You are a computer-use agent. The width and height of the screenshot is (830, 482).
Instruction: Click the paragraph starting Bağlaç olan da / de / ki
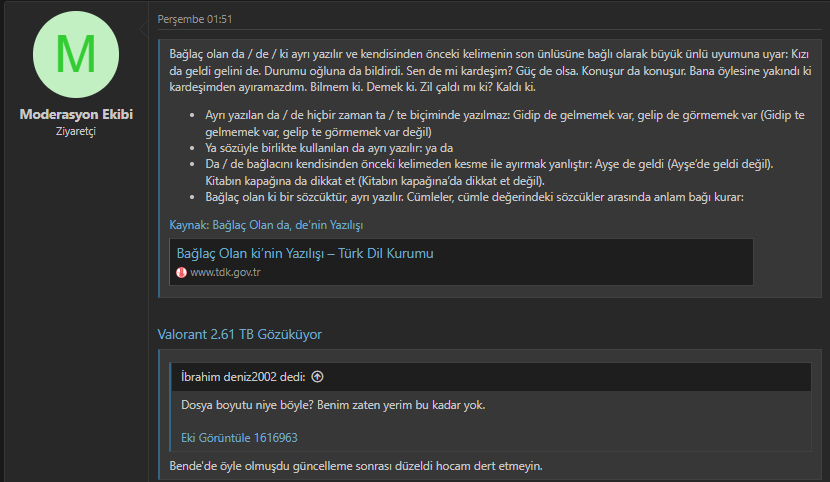490,70
